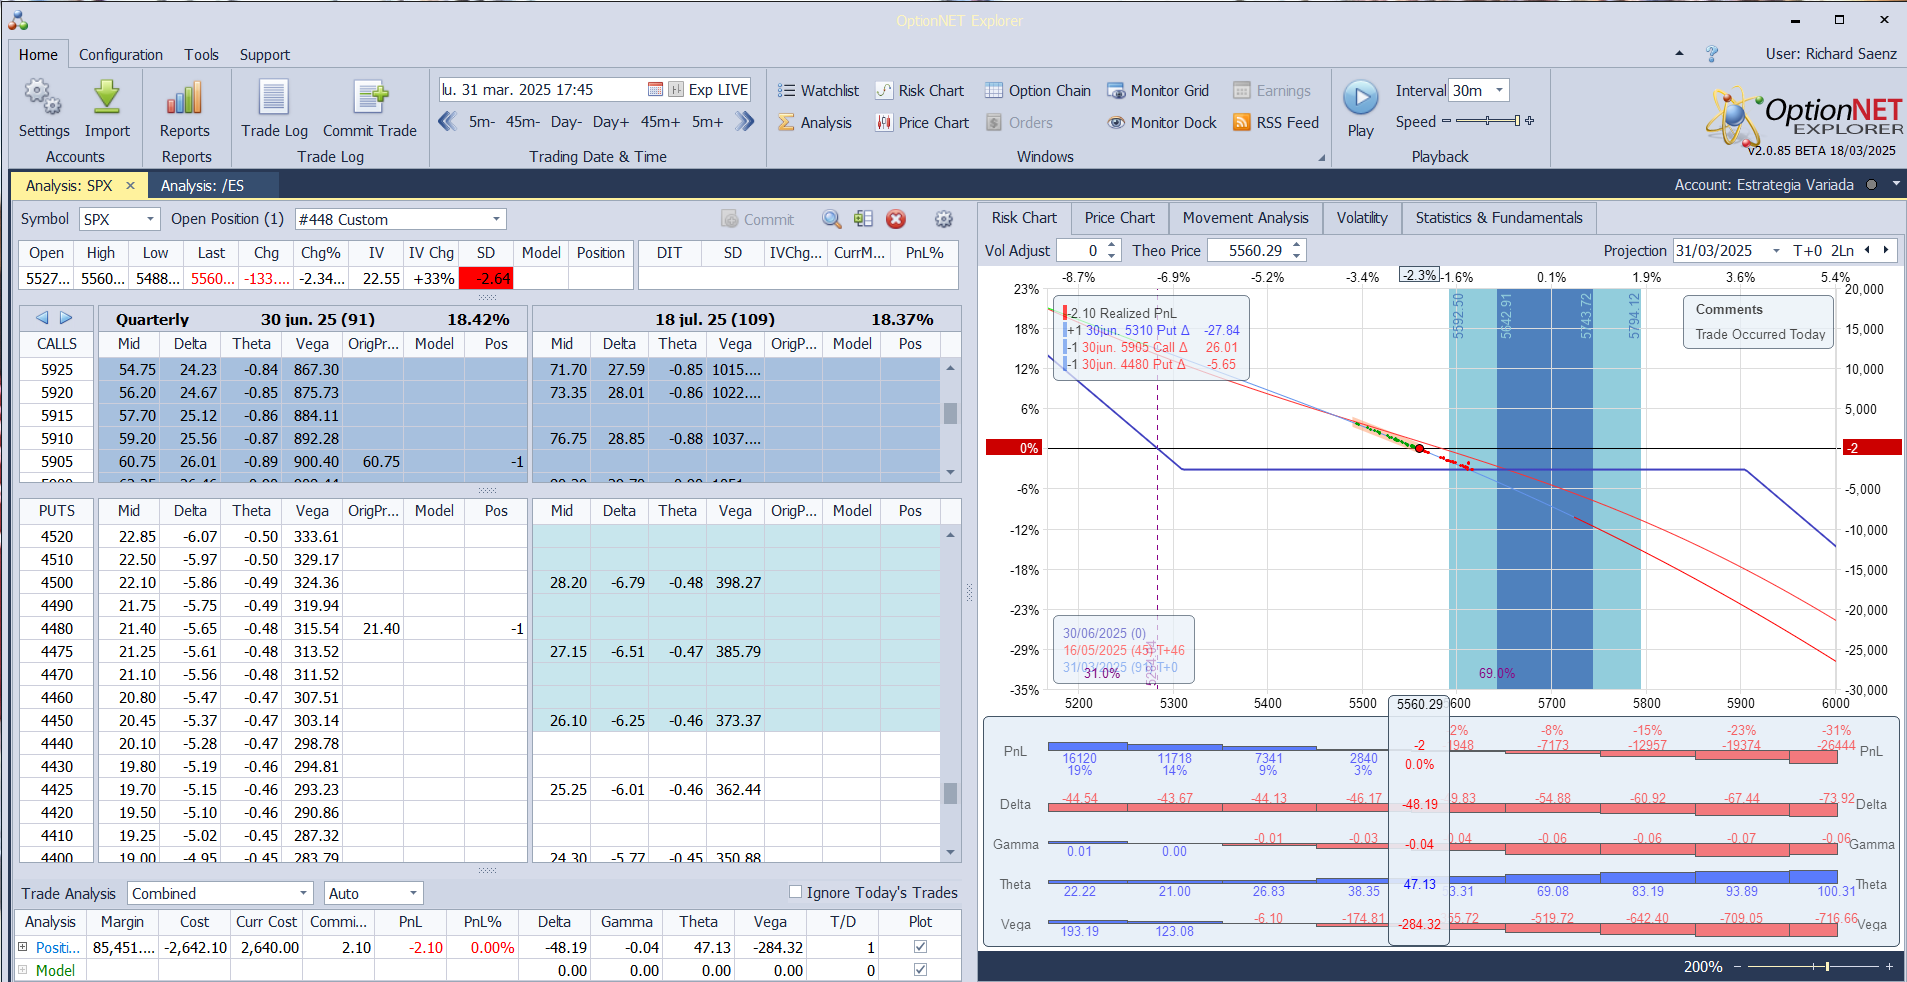This screenshot has width=1907, height=982.
Task: Expand the Position row in analysis table
Action: (x=23, y=946)
